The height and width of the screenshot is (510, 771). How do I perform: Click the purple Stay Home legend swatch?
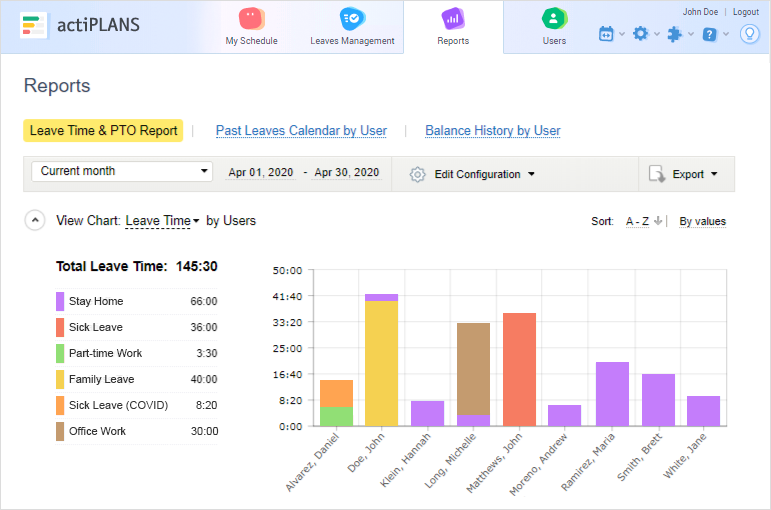tap(60, 301)
